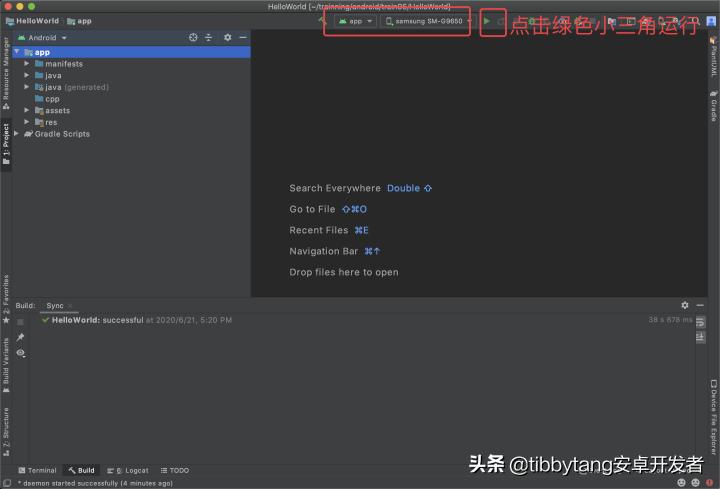This screenshot has height=489, width=720.
Task: Click the frowning feedback icon in status bar
Action: point(696,483)
